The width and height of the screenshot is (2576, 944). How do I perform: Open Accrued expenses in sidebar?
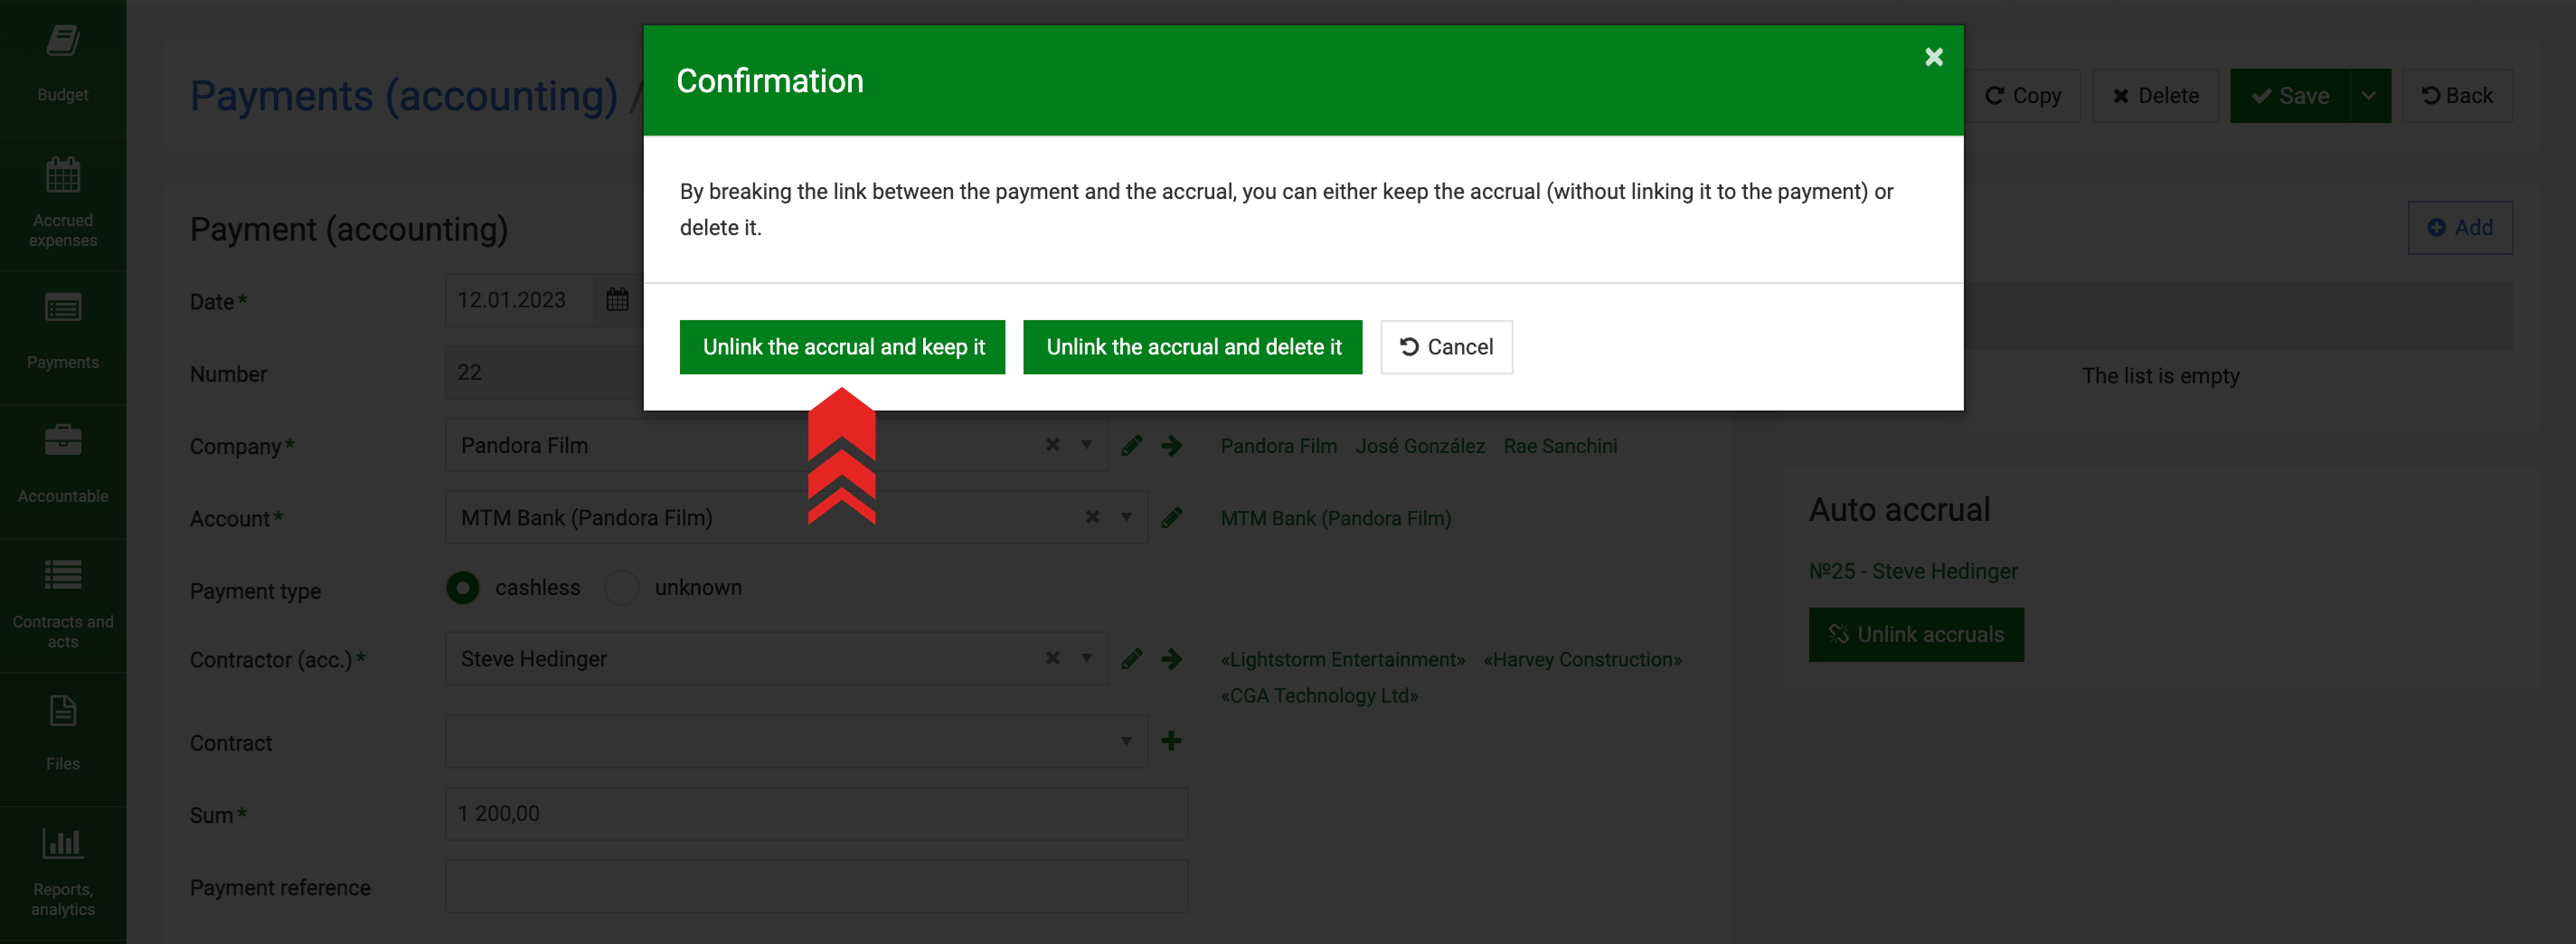pyautogui.click(x=63, y=203)
